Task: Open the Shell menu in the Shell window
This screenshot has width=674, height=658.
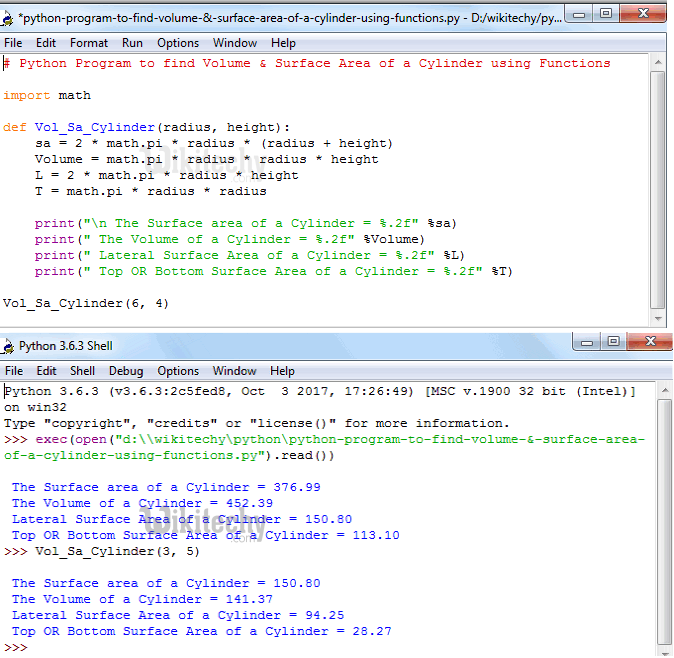Action: click(81, 371)
